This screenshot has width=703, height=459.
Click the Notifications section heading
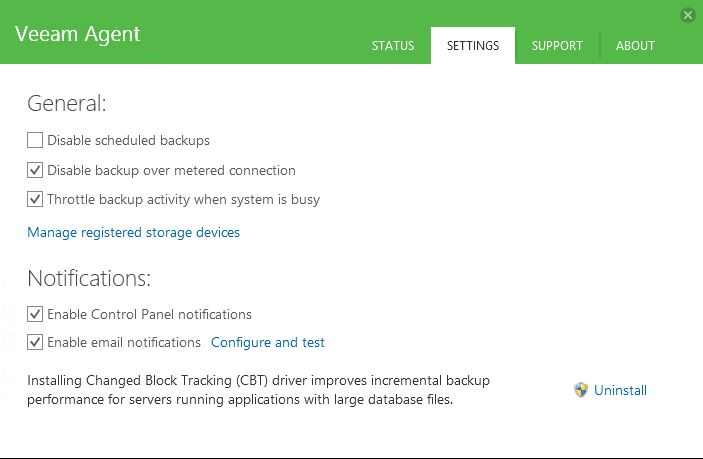tap(89, 277)
